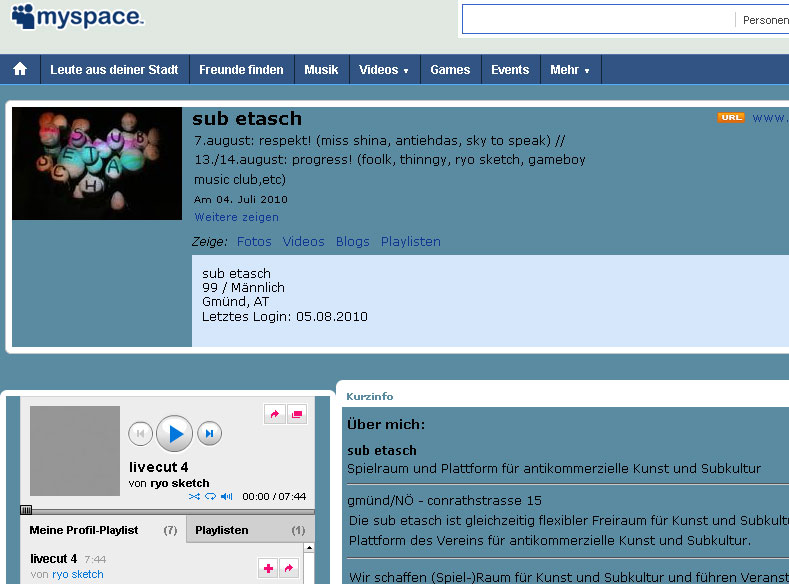Image resolution: width=789 pixels, height=584 pixels.
Task: Click the Über mich: heading
Action: [386, 425]
